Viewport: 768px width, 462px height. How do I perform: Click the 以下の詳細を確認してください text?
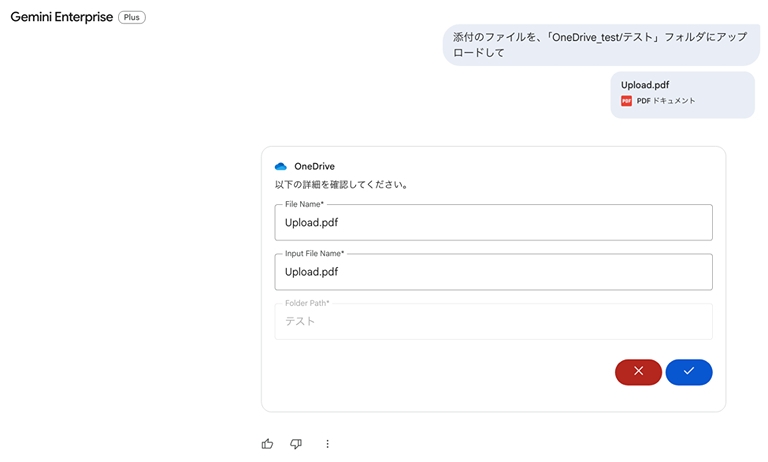(x=341, y=185)
